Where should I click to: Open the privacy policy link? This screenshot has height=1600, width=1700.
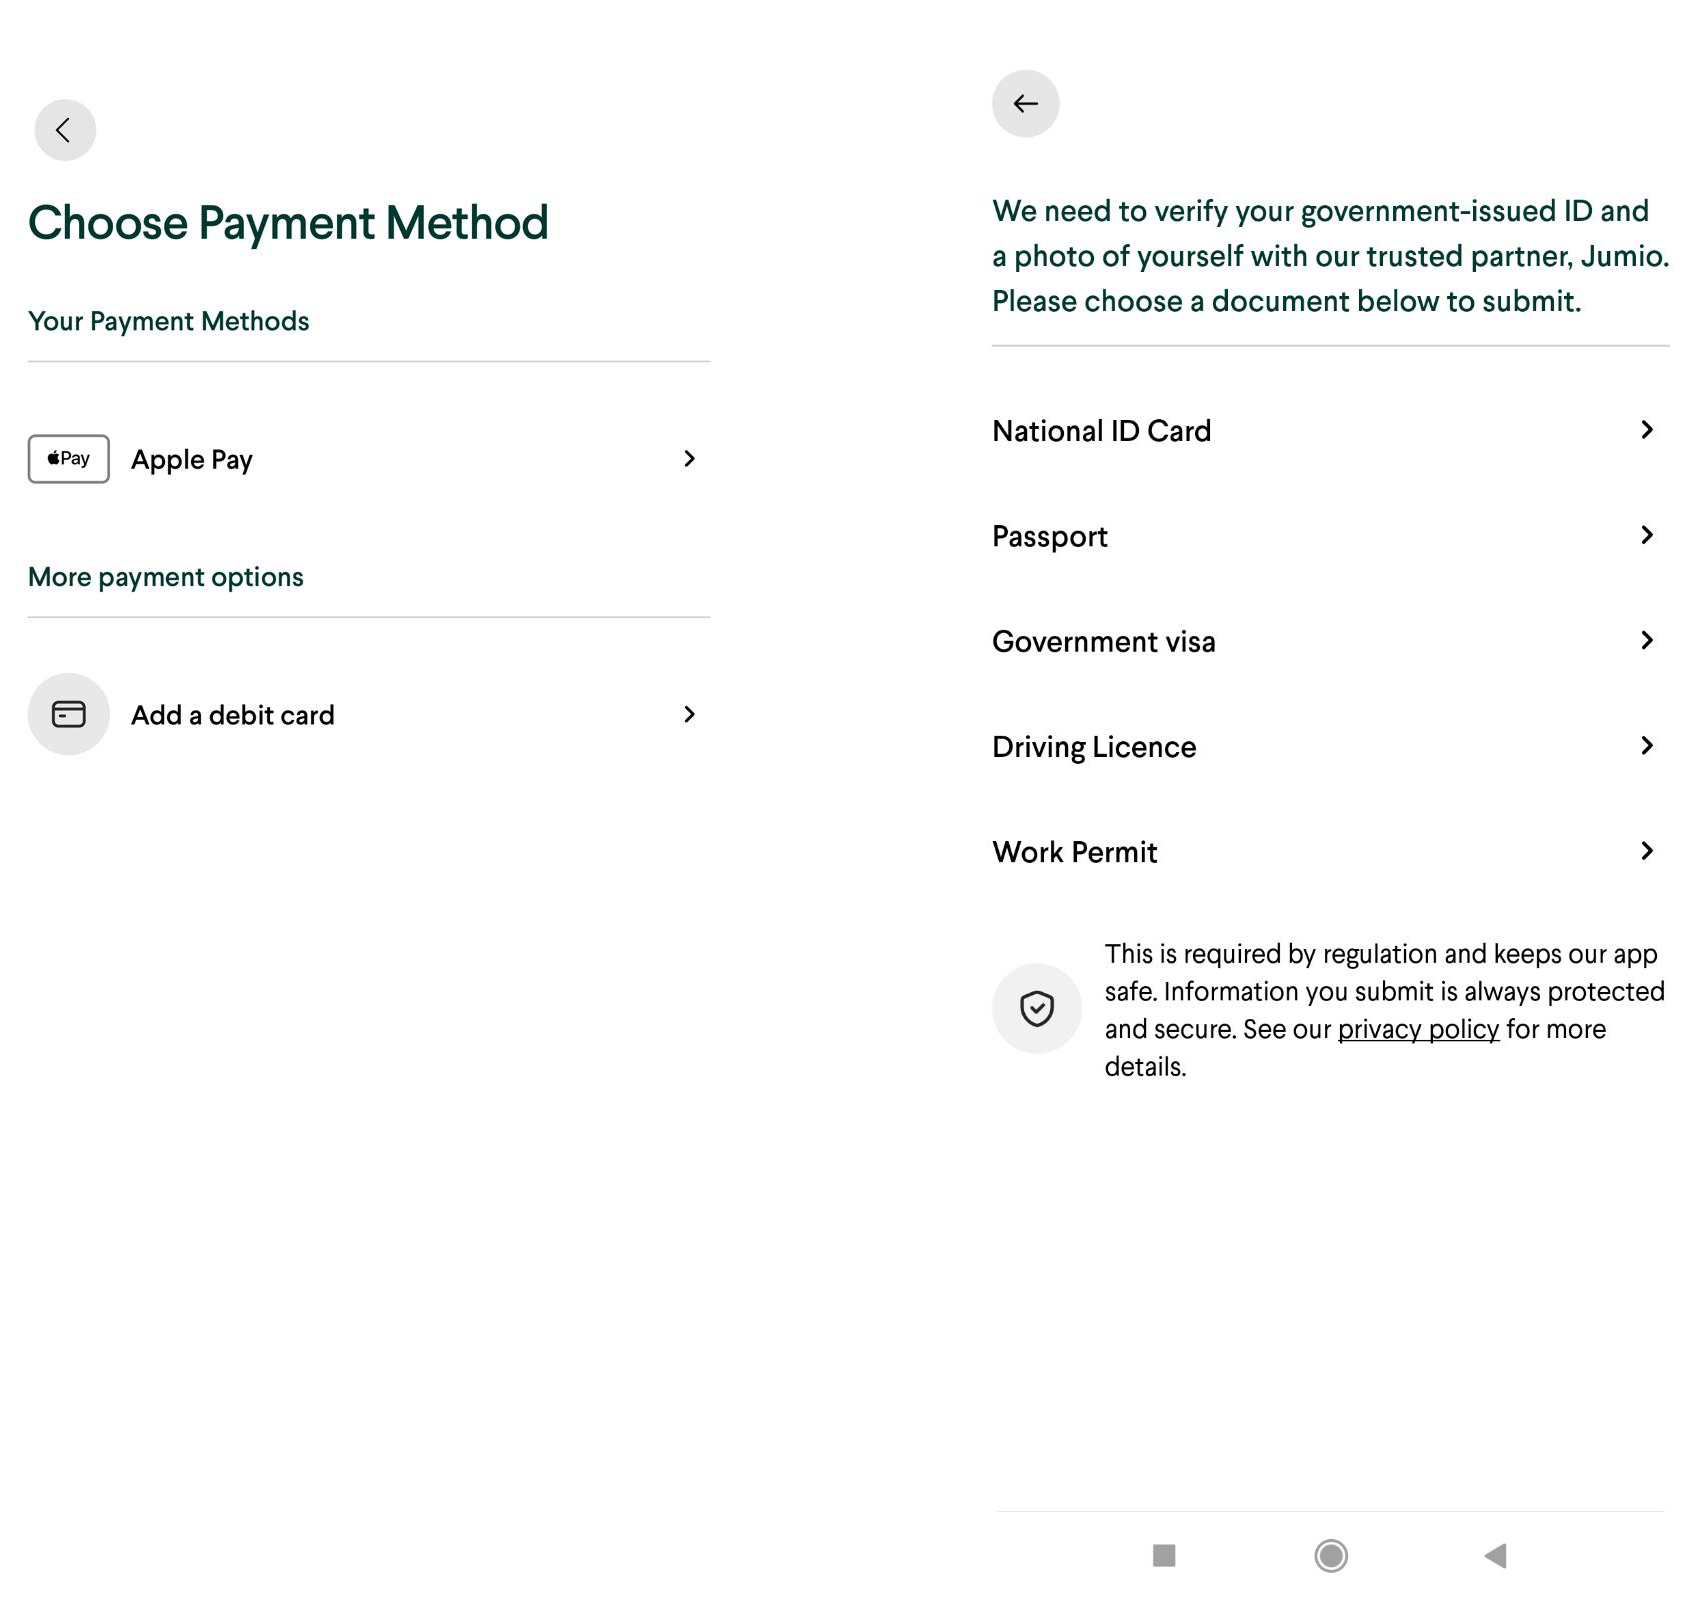click(1418, 1029)
